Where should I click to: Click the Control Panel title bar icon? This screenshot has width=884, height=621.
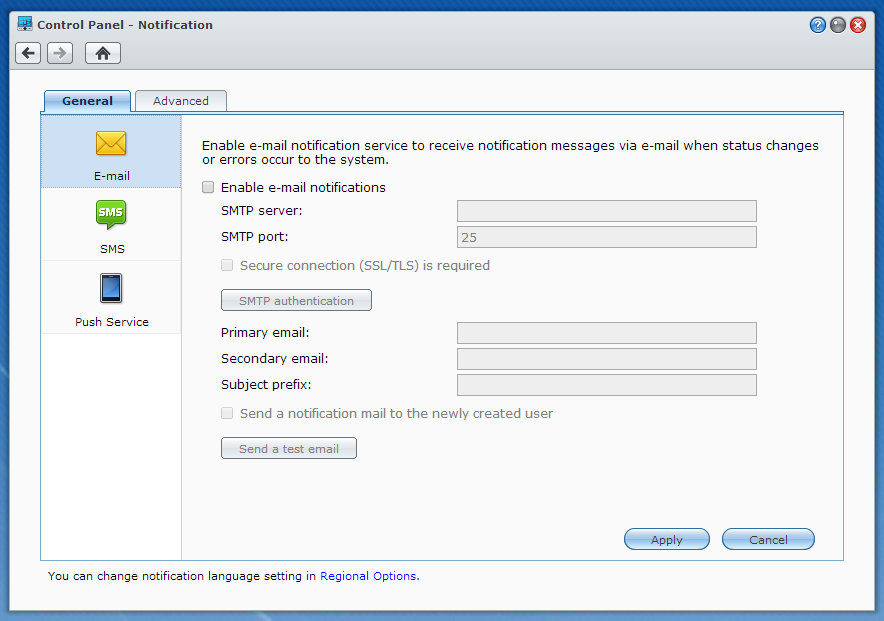(x=26, y=24)
